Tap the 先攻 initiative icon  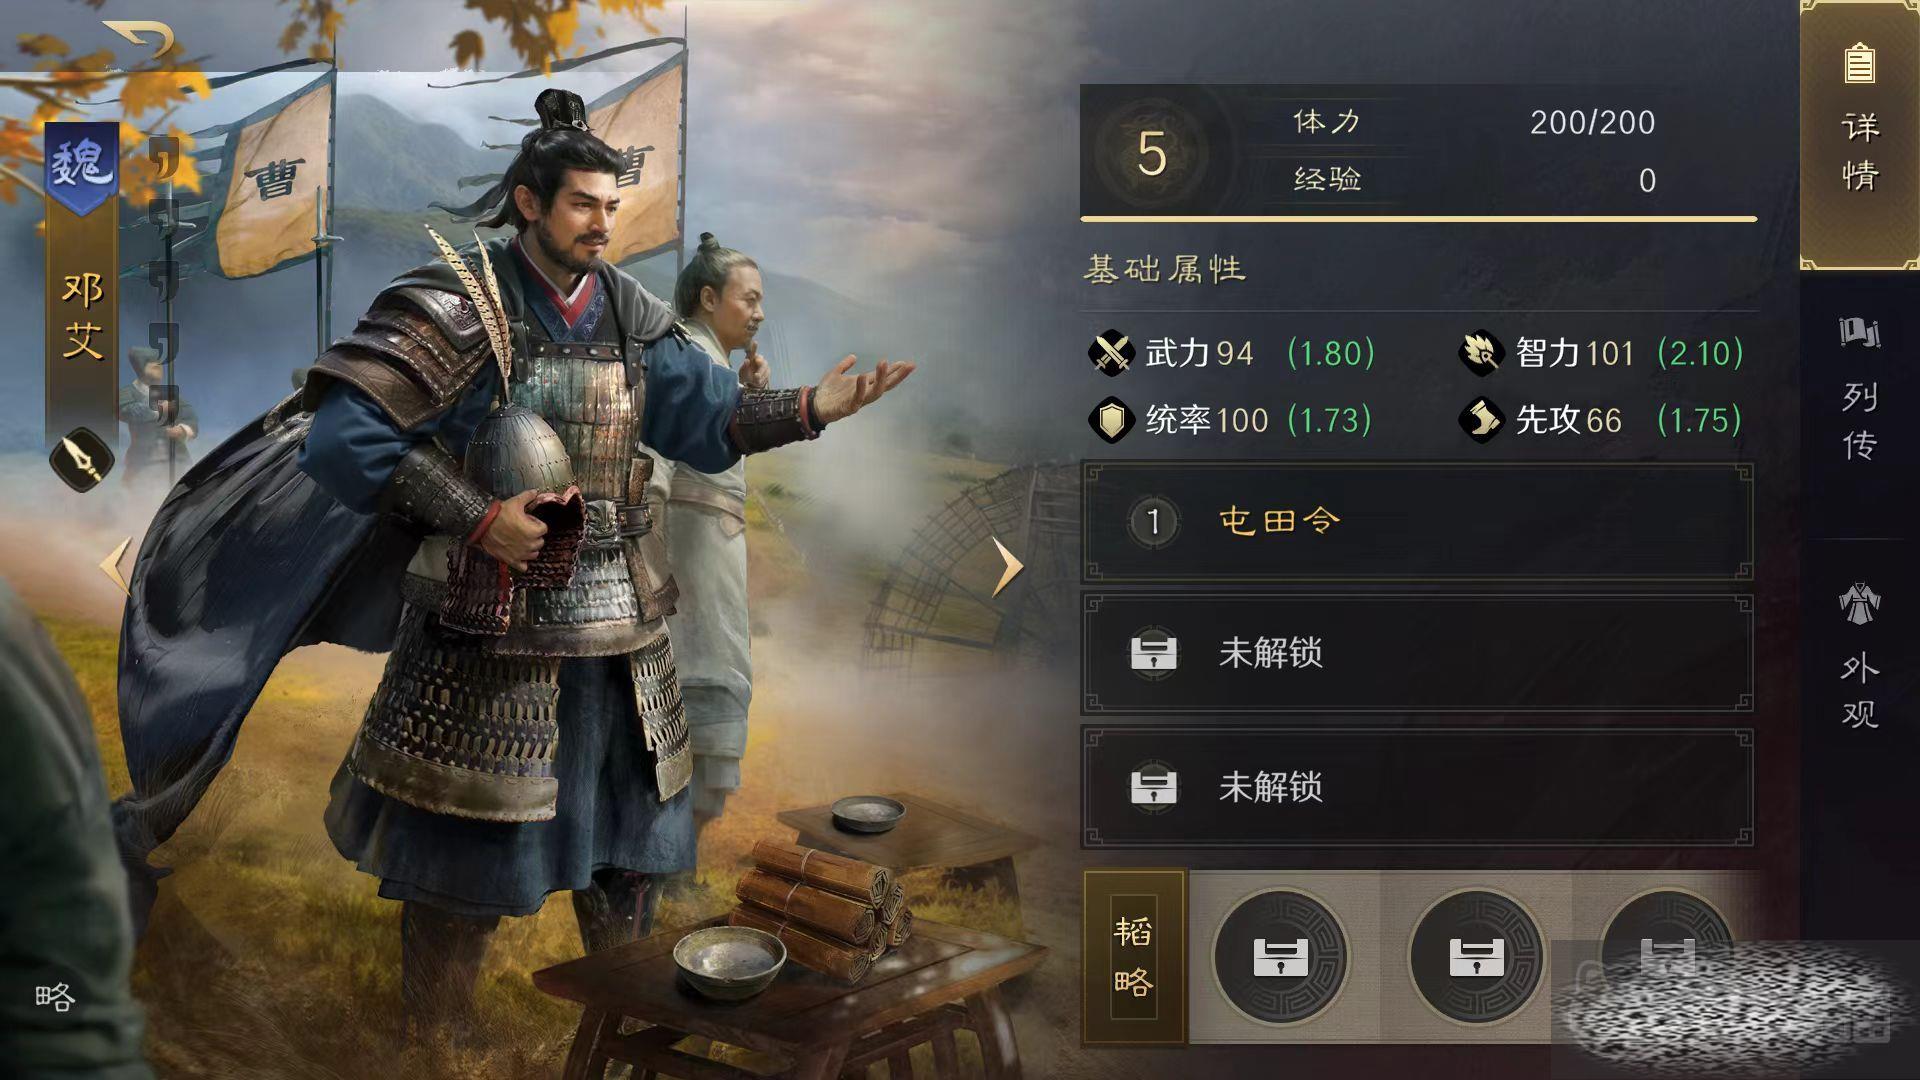[x=1481, y=420]
